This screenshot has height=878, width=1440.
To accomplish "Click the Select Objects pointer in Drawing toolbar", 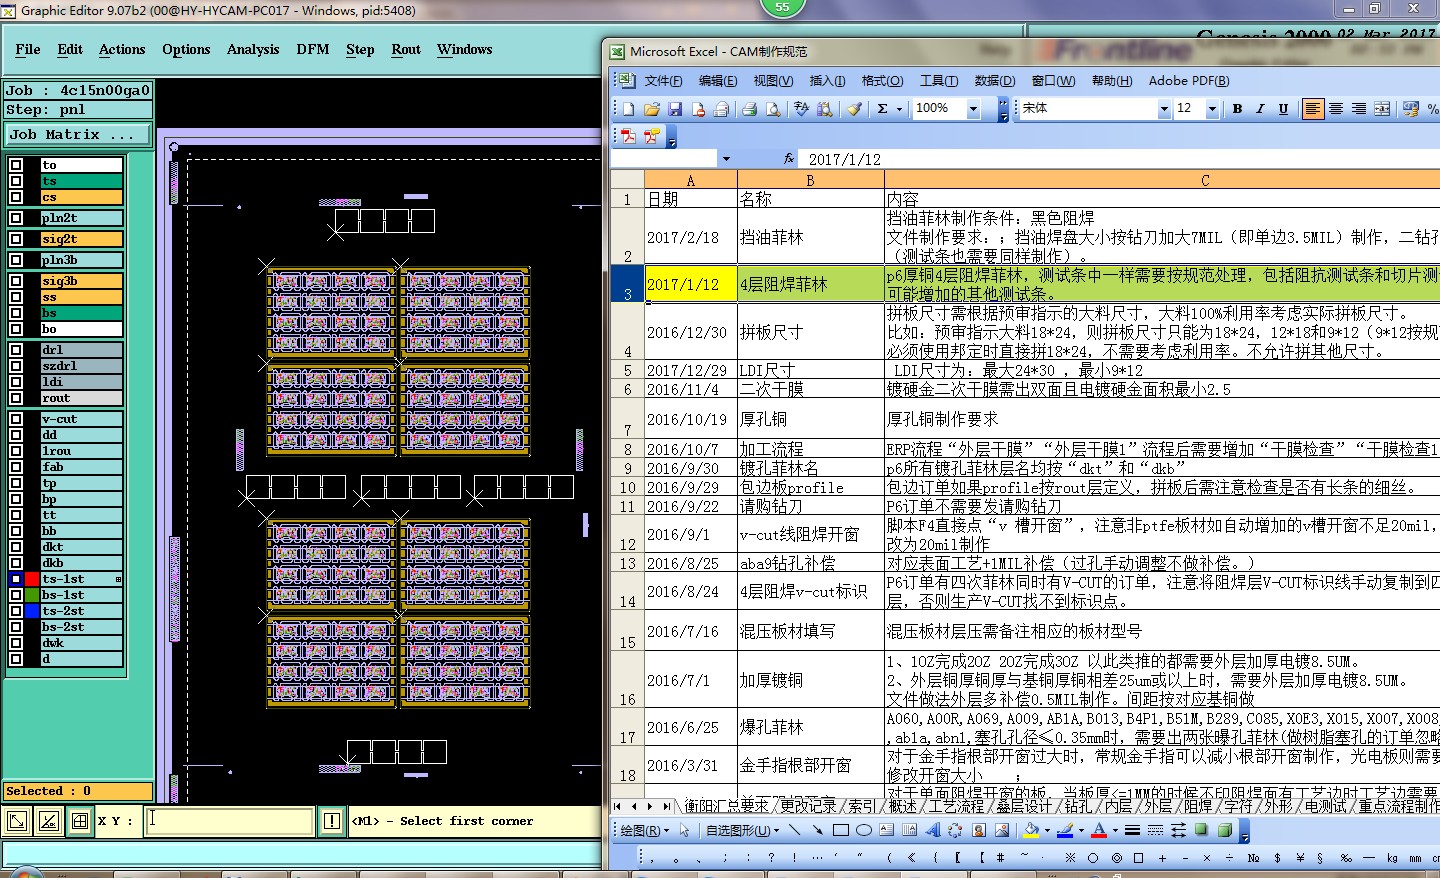I will [x=685, y=830].
